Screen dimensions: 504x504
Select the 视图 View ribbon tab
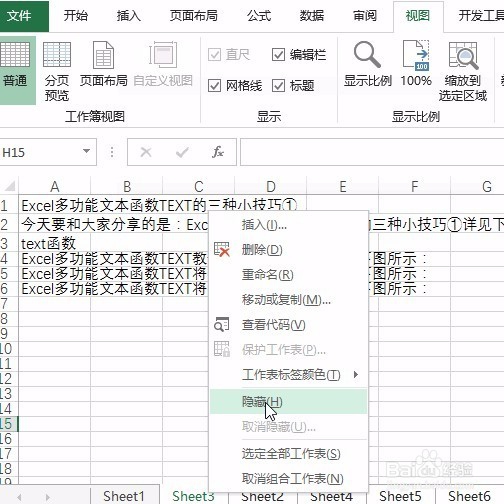coord(418,16)
